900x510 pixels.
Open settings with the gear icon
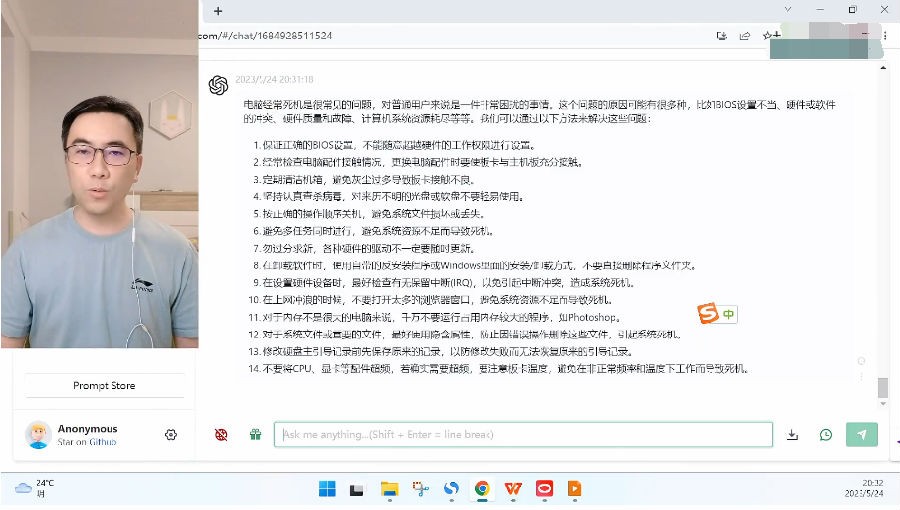point(170,435)
